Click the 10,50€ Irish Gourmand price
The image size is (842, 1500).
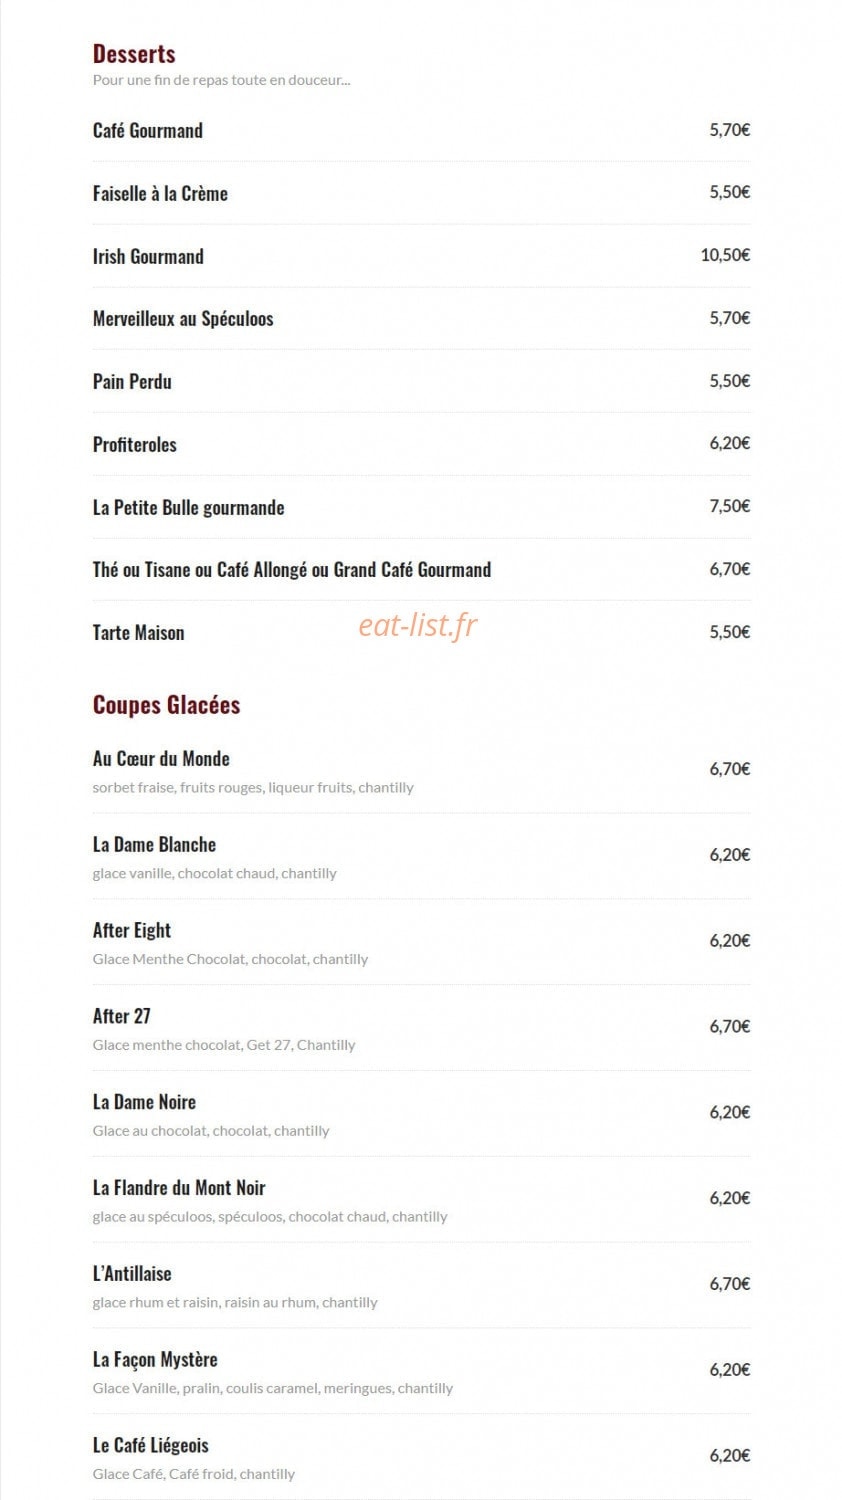click(725, 255)
